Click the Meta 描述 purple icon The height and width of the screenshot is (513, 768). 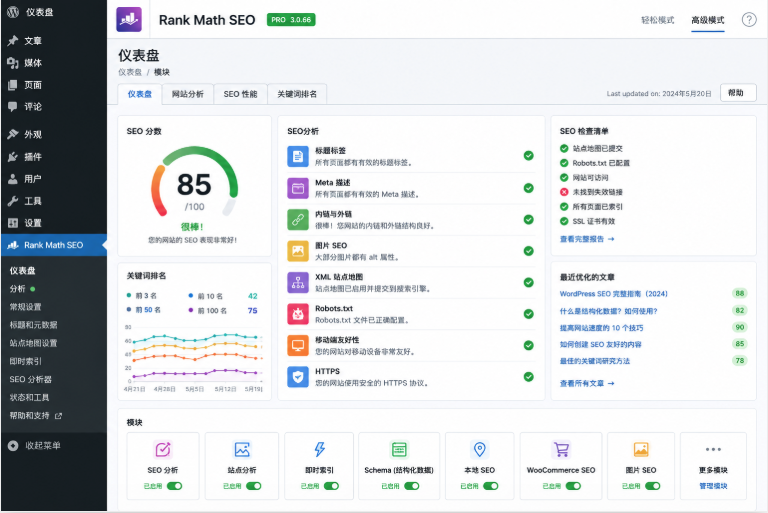point(298,188)
